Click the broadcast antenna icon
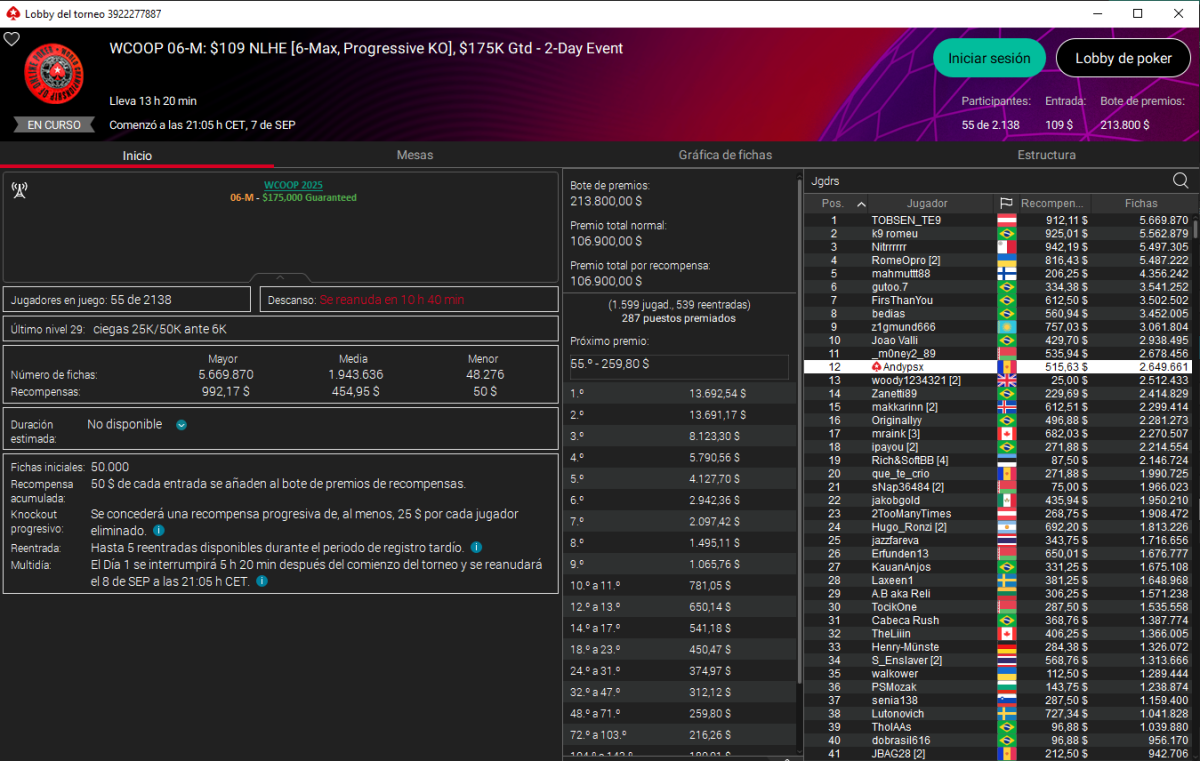This screenshot has width=1200, height=761. point(19,191)
